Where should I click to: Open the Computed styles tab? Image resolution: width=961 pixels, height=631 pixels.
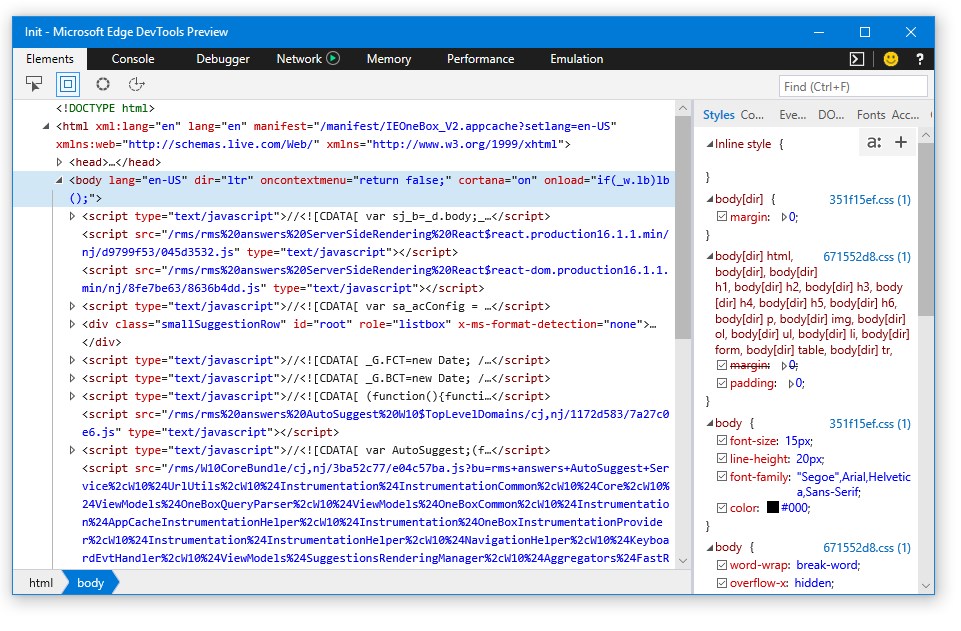coord(752,115)
